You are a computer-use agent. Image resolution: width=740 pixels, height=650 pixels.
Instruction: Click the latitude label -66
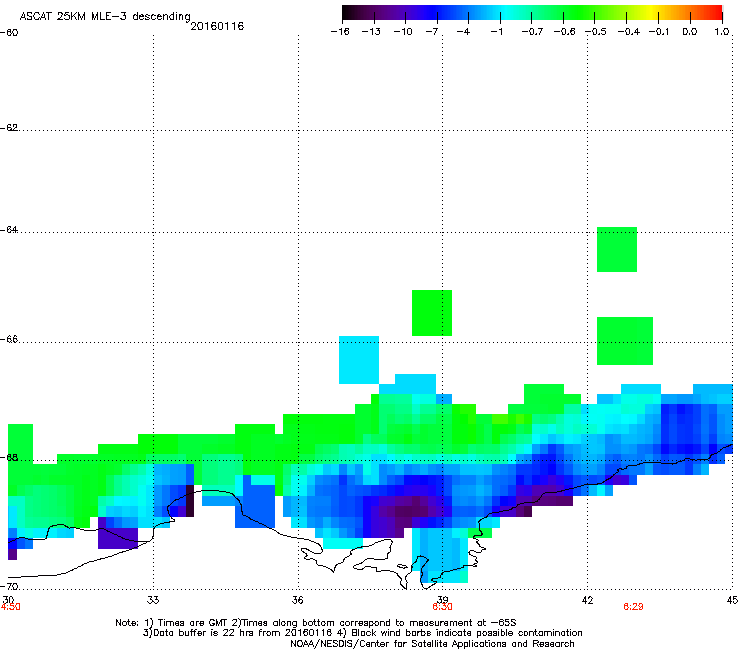9,339
